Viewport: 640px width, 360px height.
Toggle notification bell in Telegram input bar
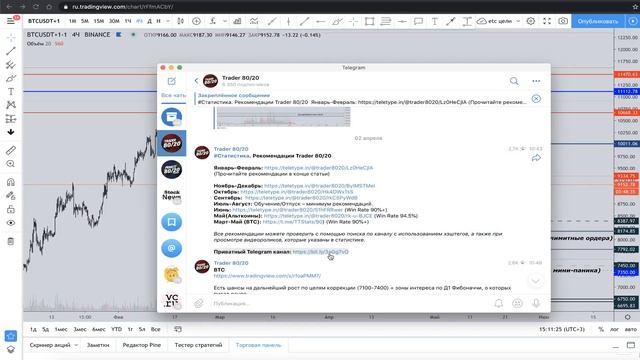click(x=498, y=303)
